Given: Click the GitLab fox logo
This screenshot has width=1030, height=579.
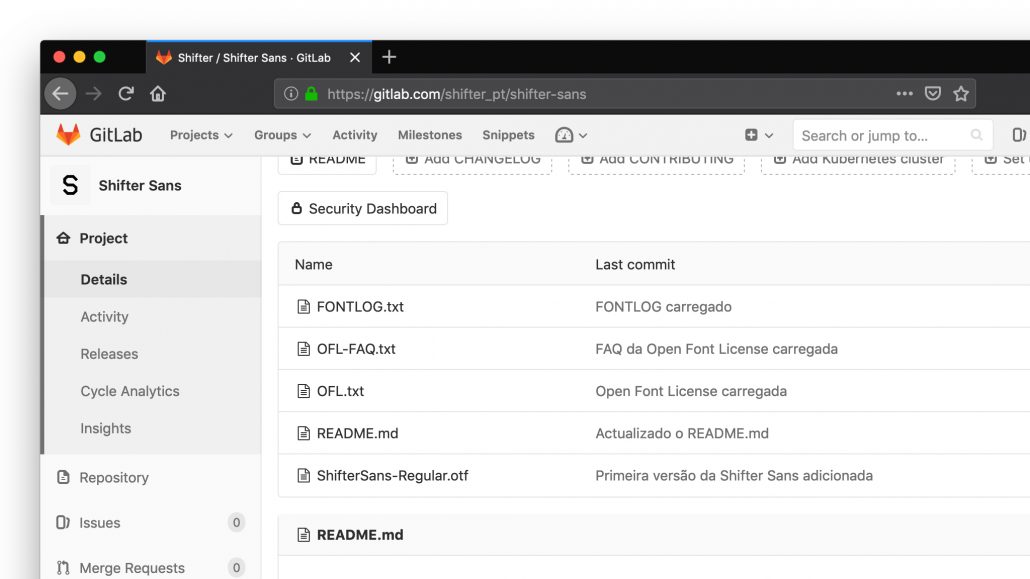Looking at the screenshot, I should (68, 135).
